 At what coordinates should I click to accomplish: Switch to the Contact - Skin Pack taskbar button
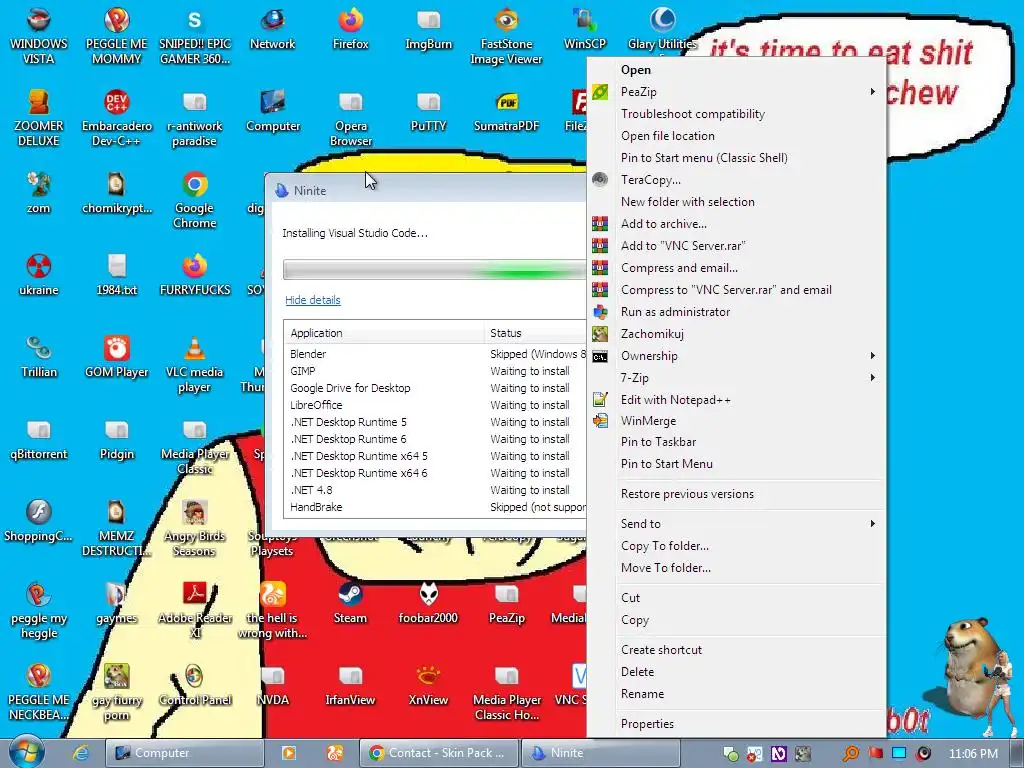(x=439, y=753)
